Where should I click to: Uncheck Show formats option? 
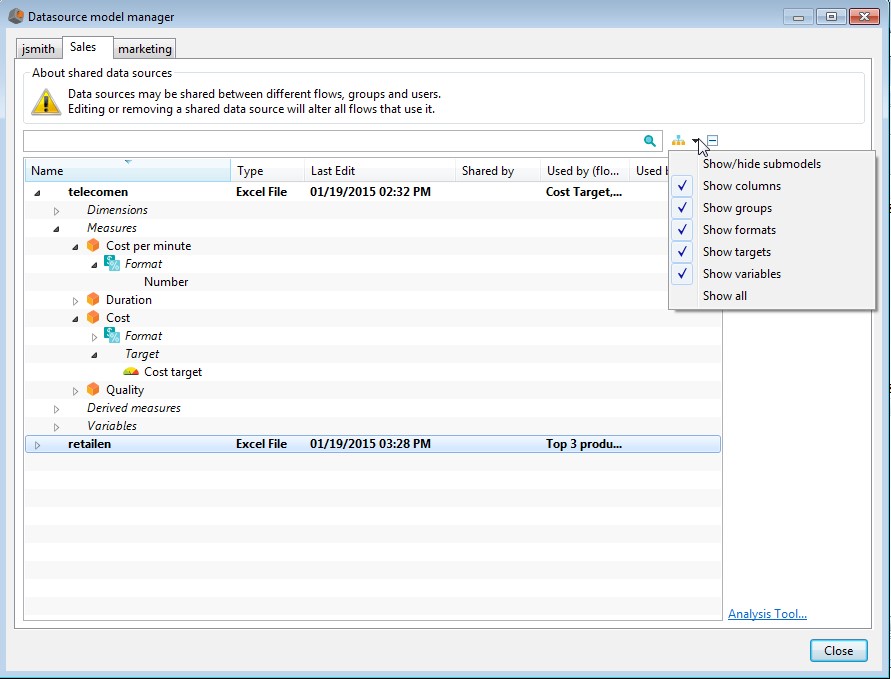(x=682, y=230)
